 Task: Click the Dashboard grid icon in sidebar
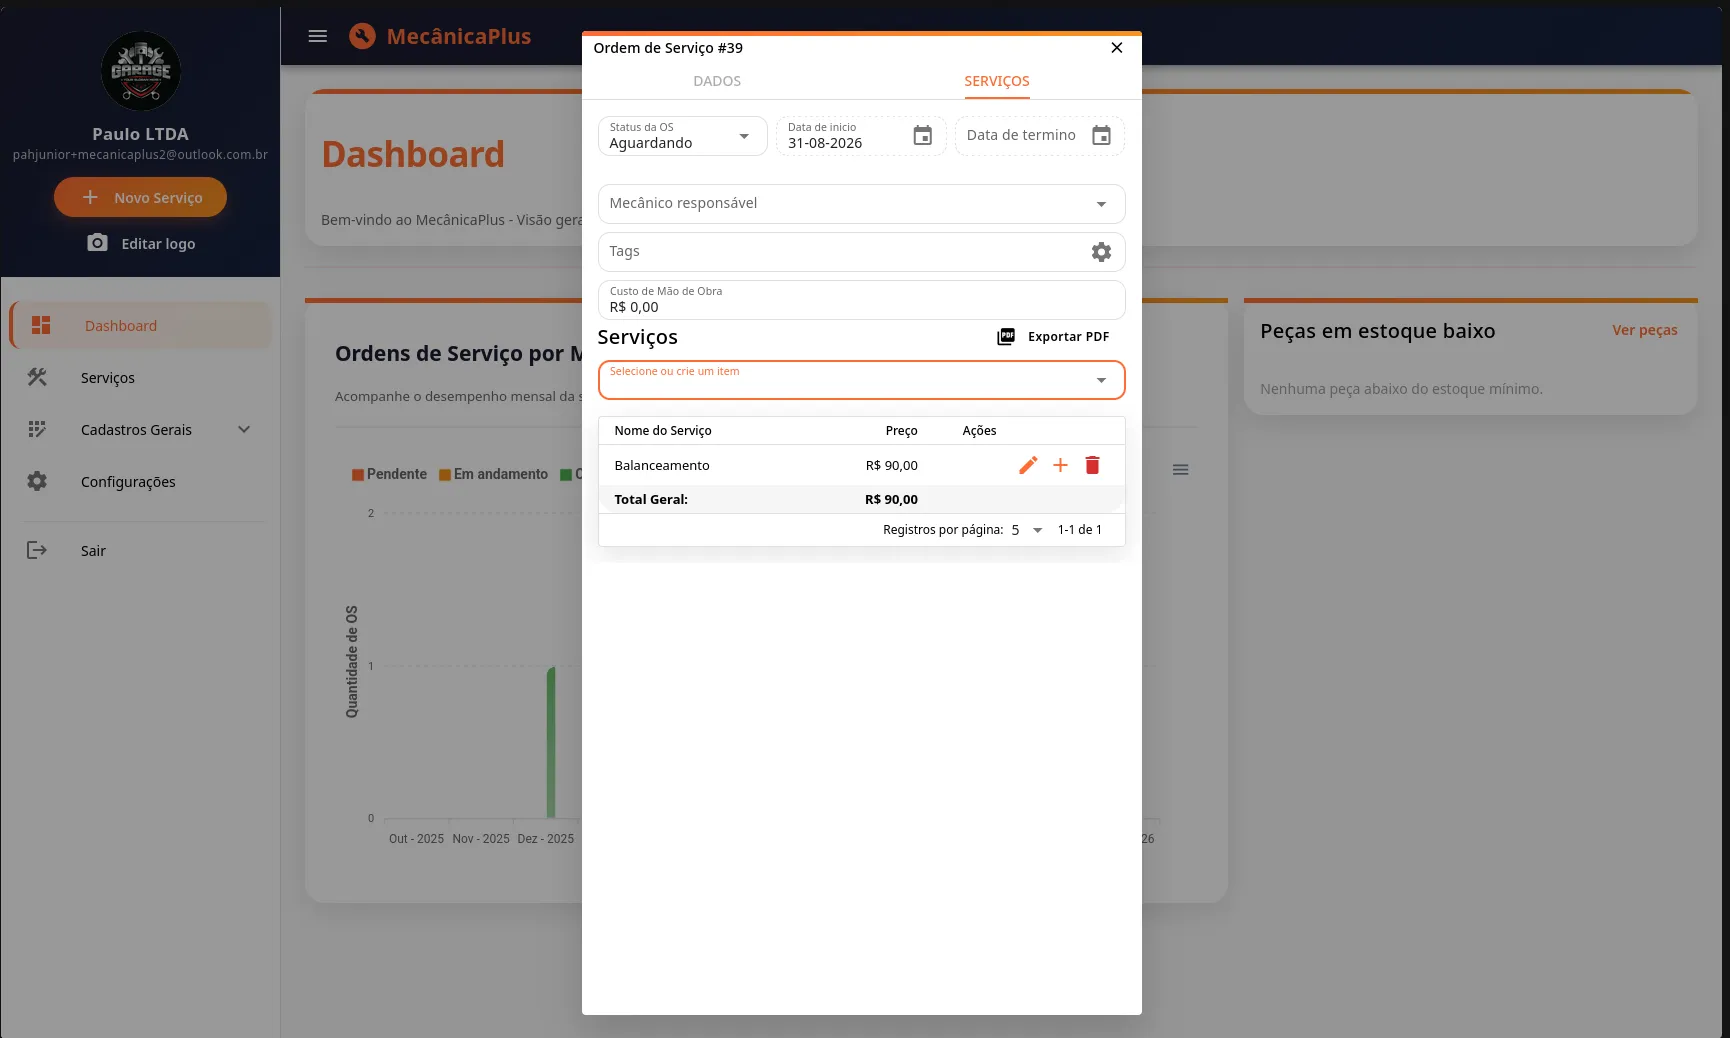(x=41, y=325)
